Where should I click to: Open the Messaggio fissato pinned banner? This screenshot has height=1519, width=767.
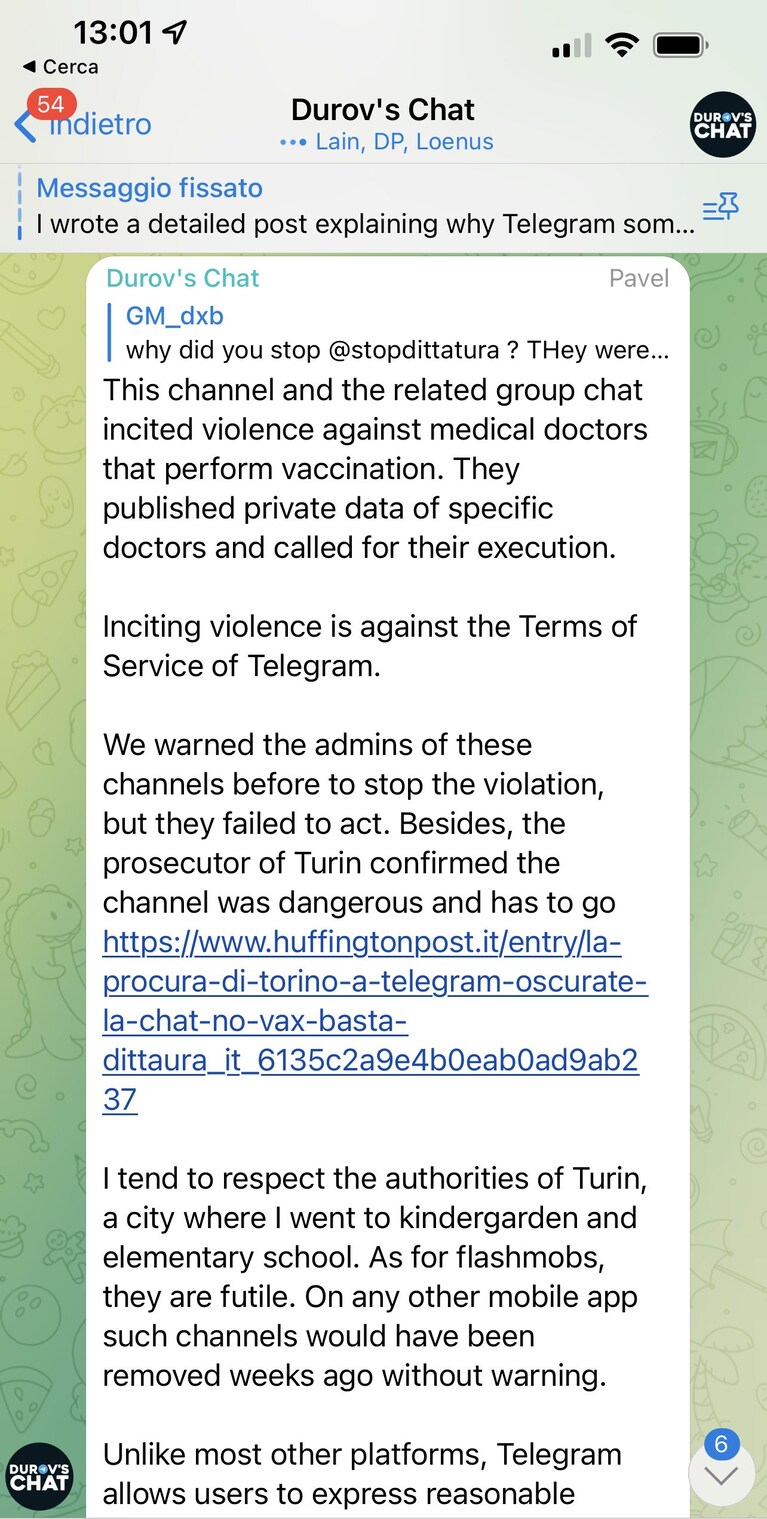[365, 207]
